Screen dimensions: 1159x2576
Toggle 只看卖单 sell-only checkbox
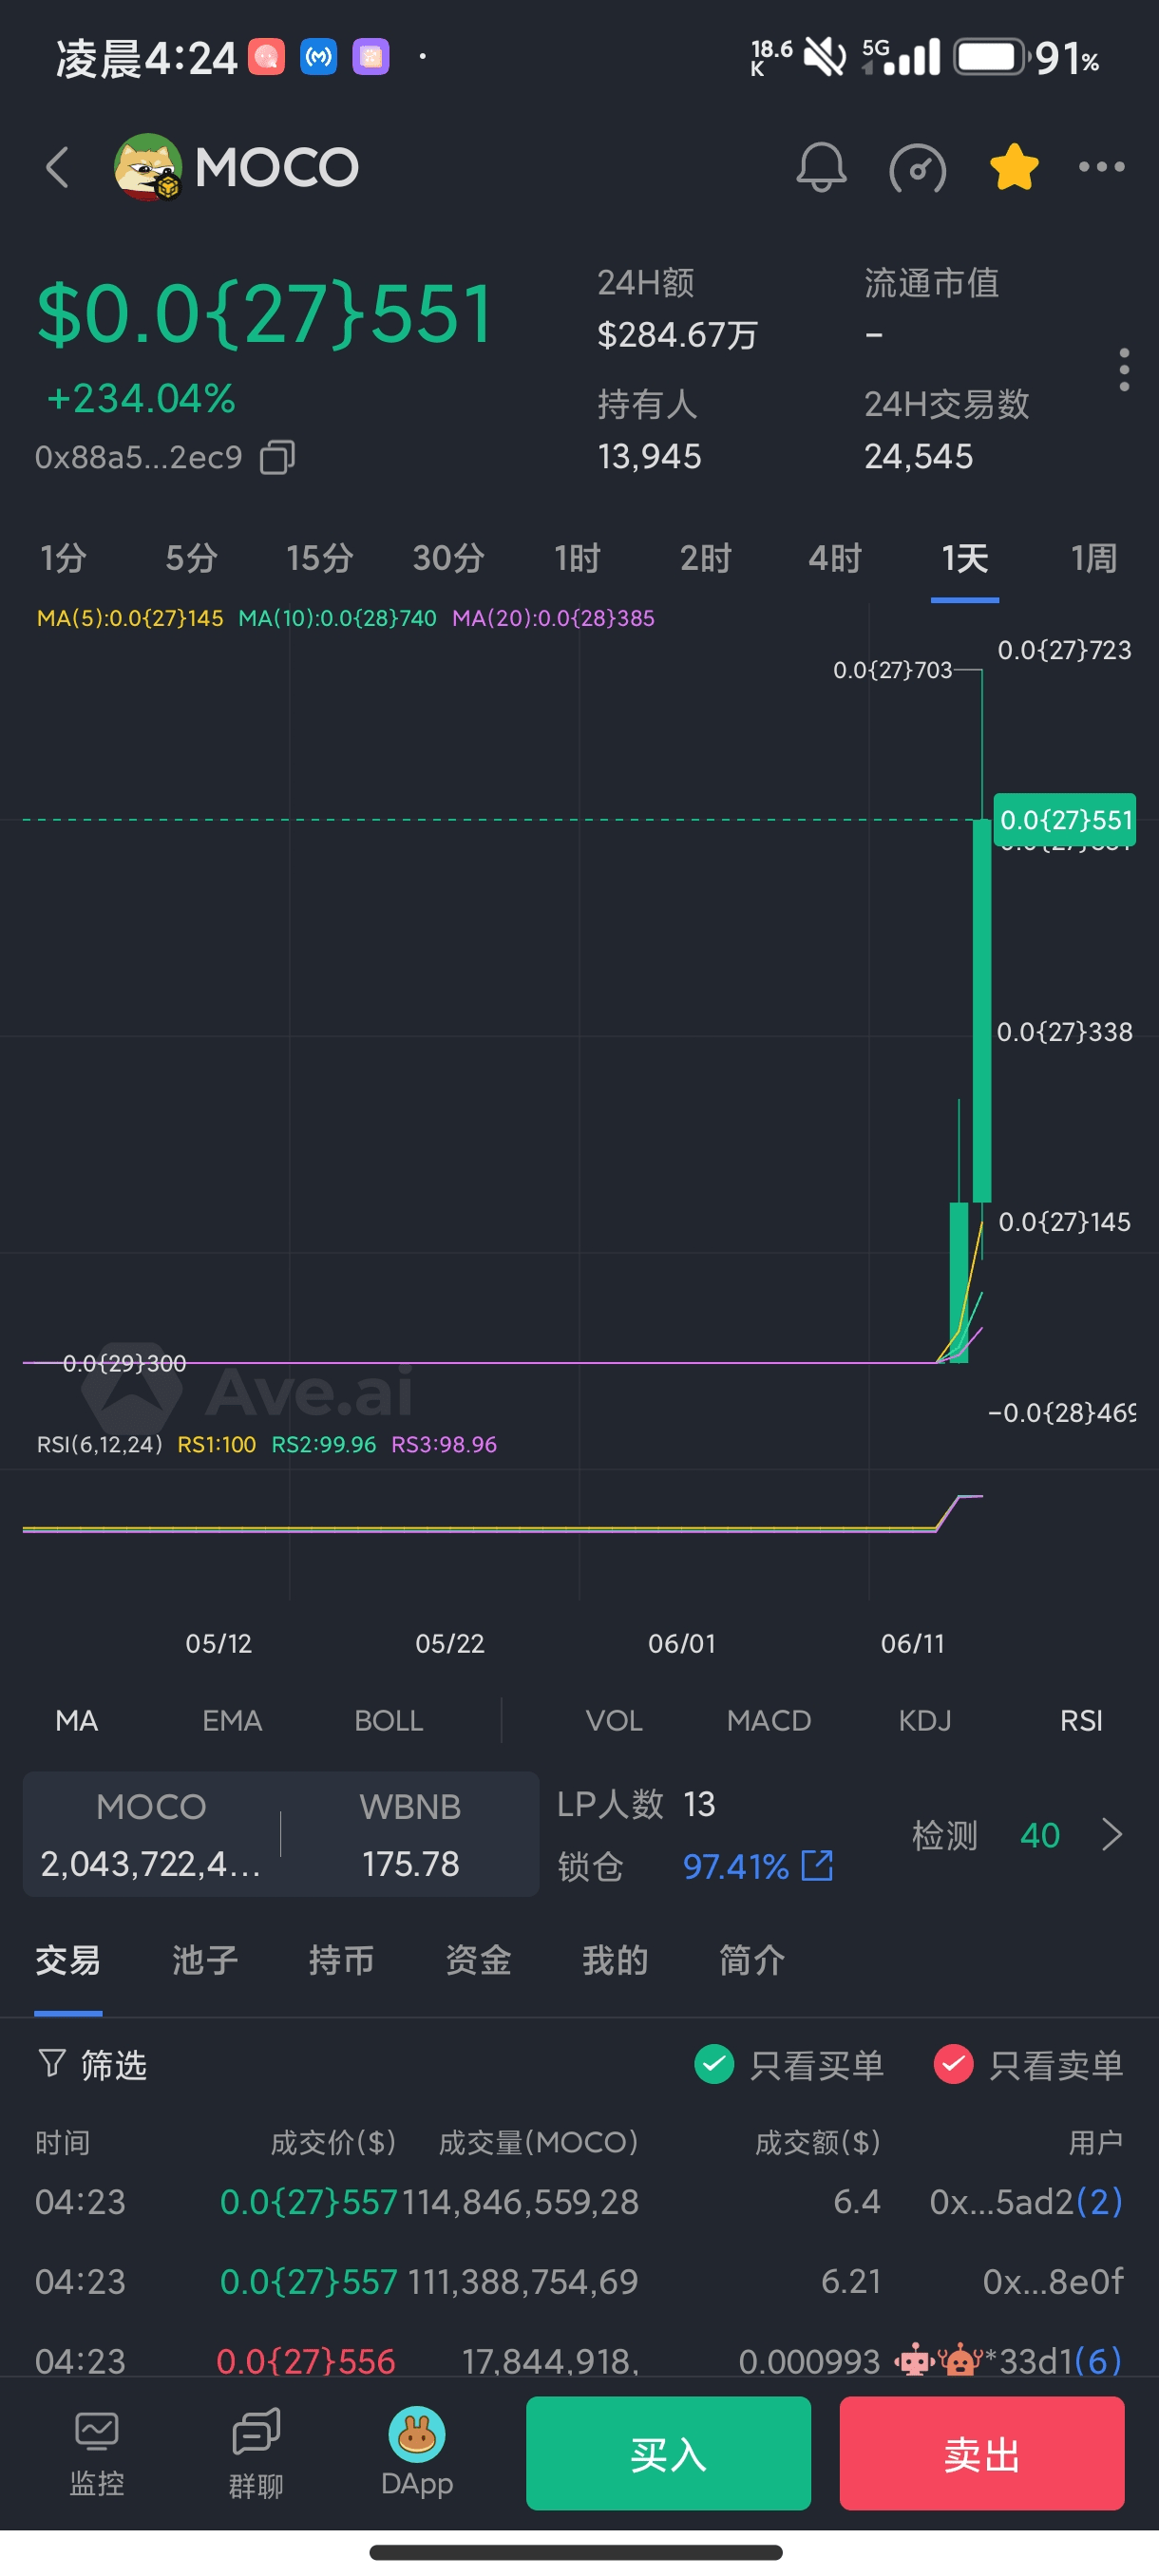pyautogui.click(x=953, y=2064)
